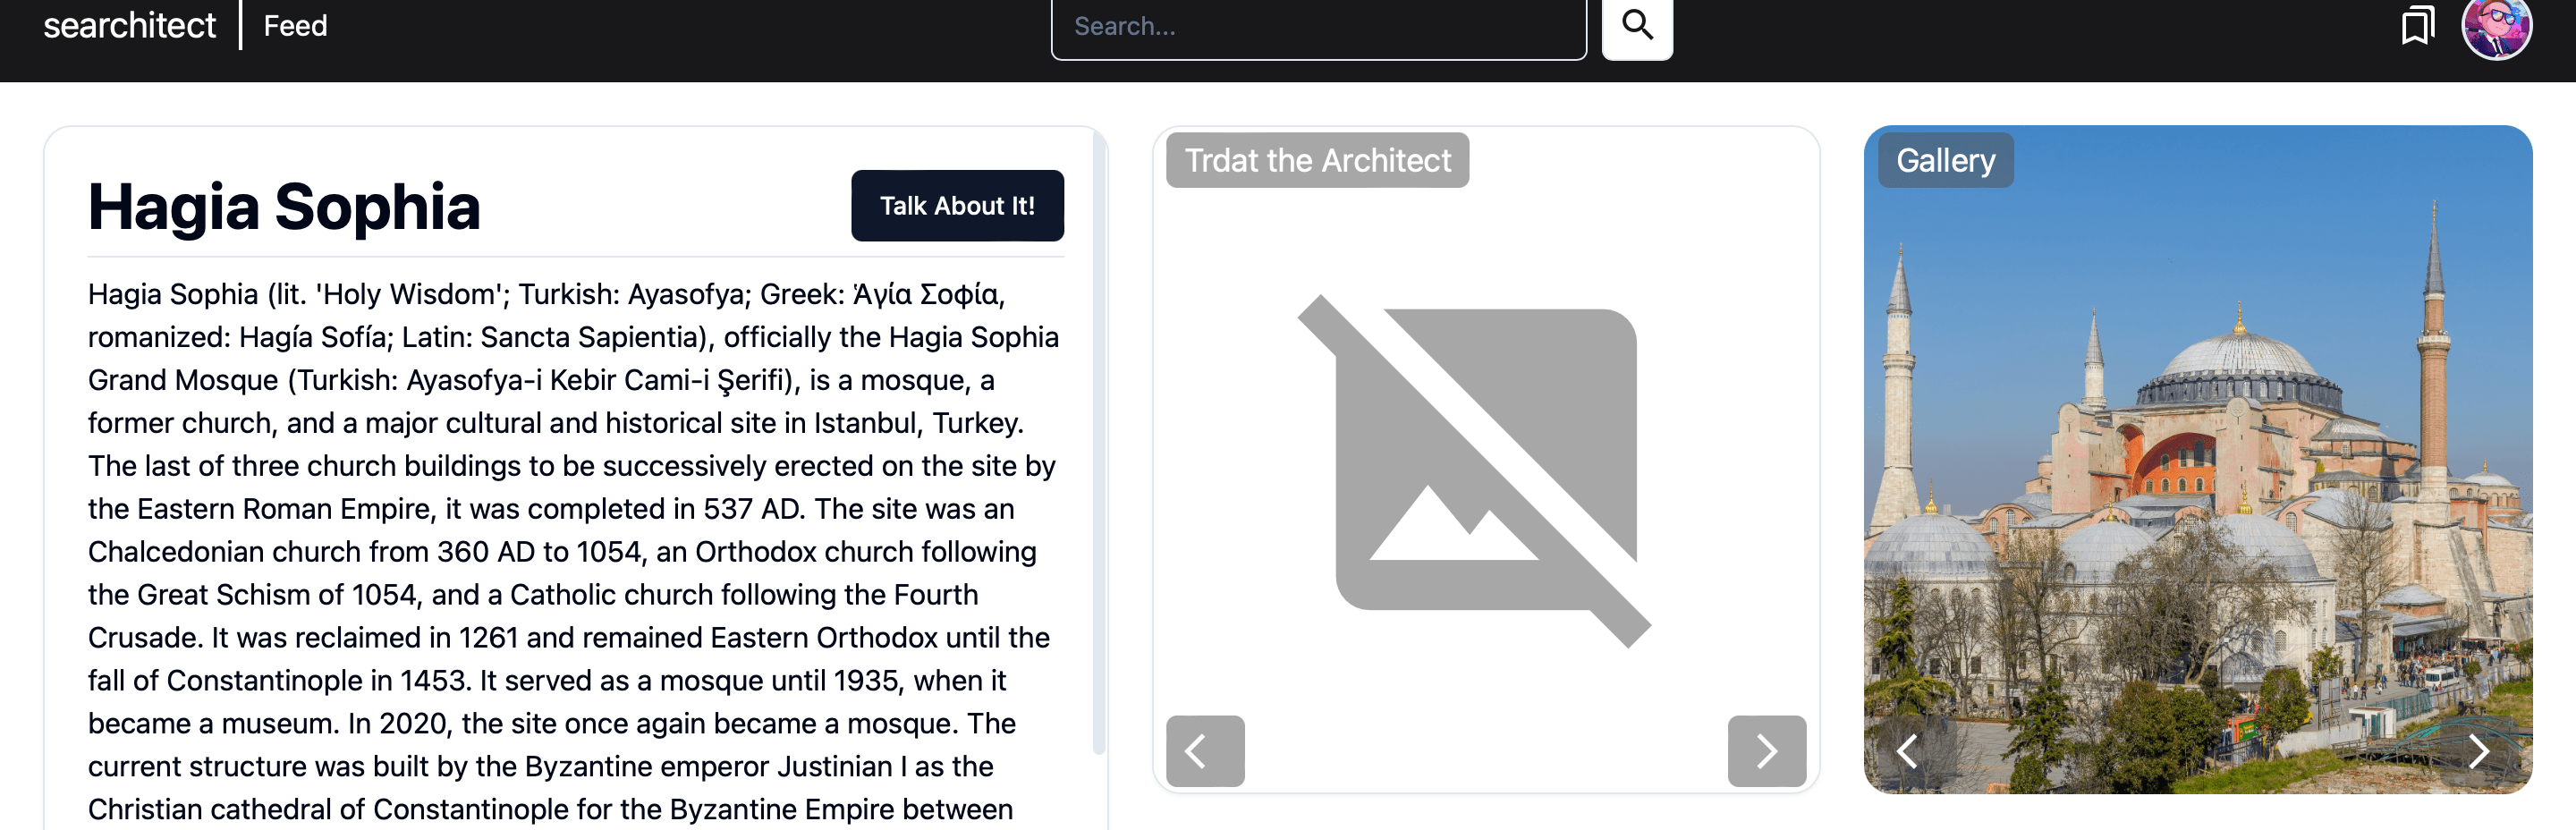Click the Hagia Sophia heading
Image resolution: width=2576 pixels, height=830 pixels.
(284, 207)
